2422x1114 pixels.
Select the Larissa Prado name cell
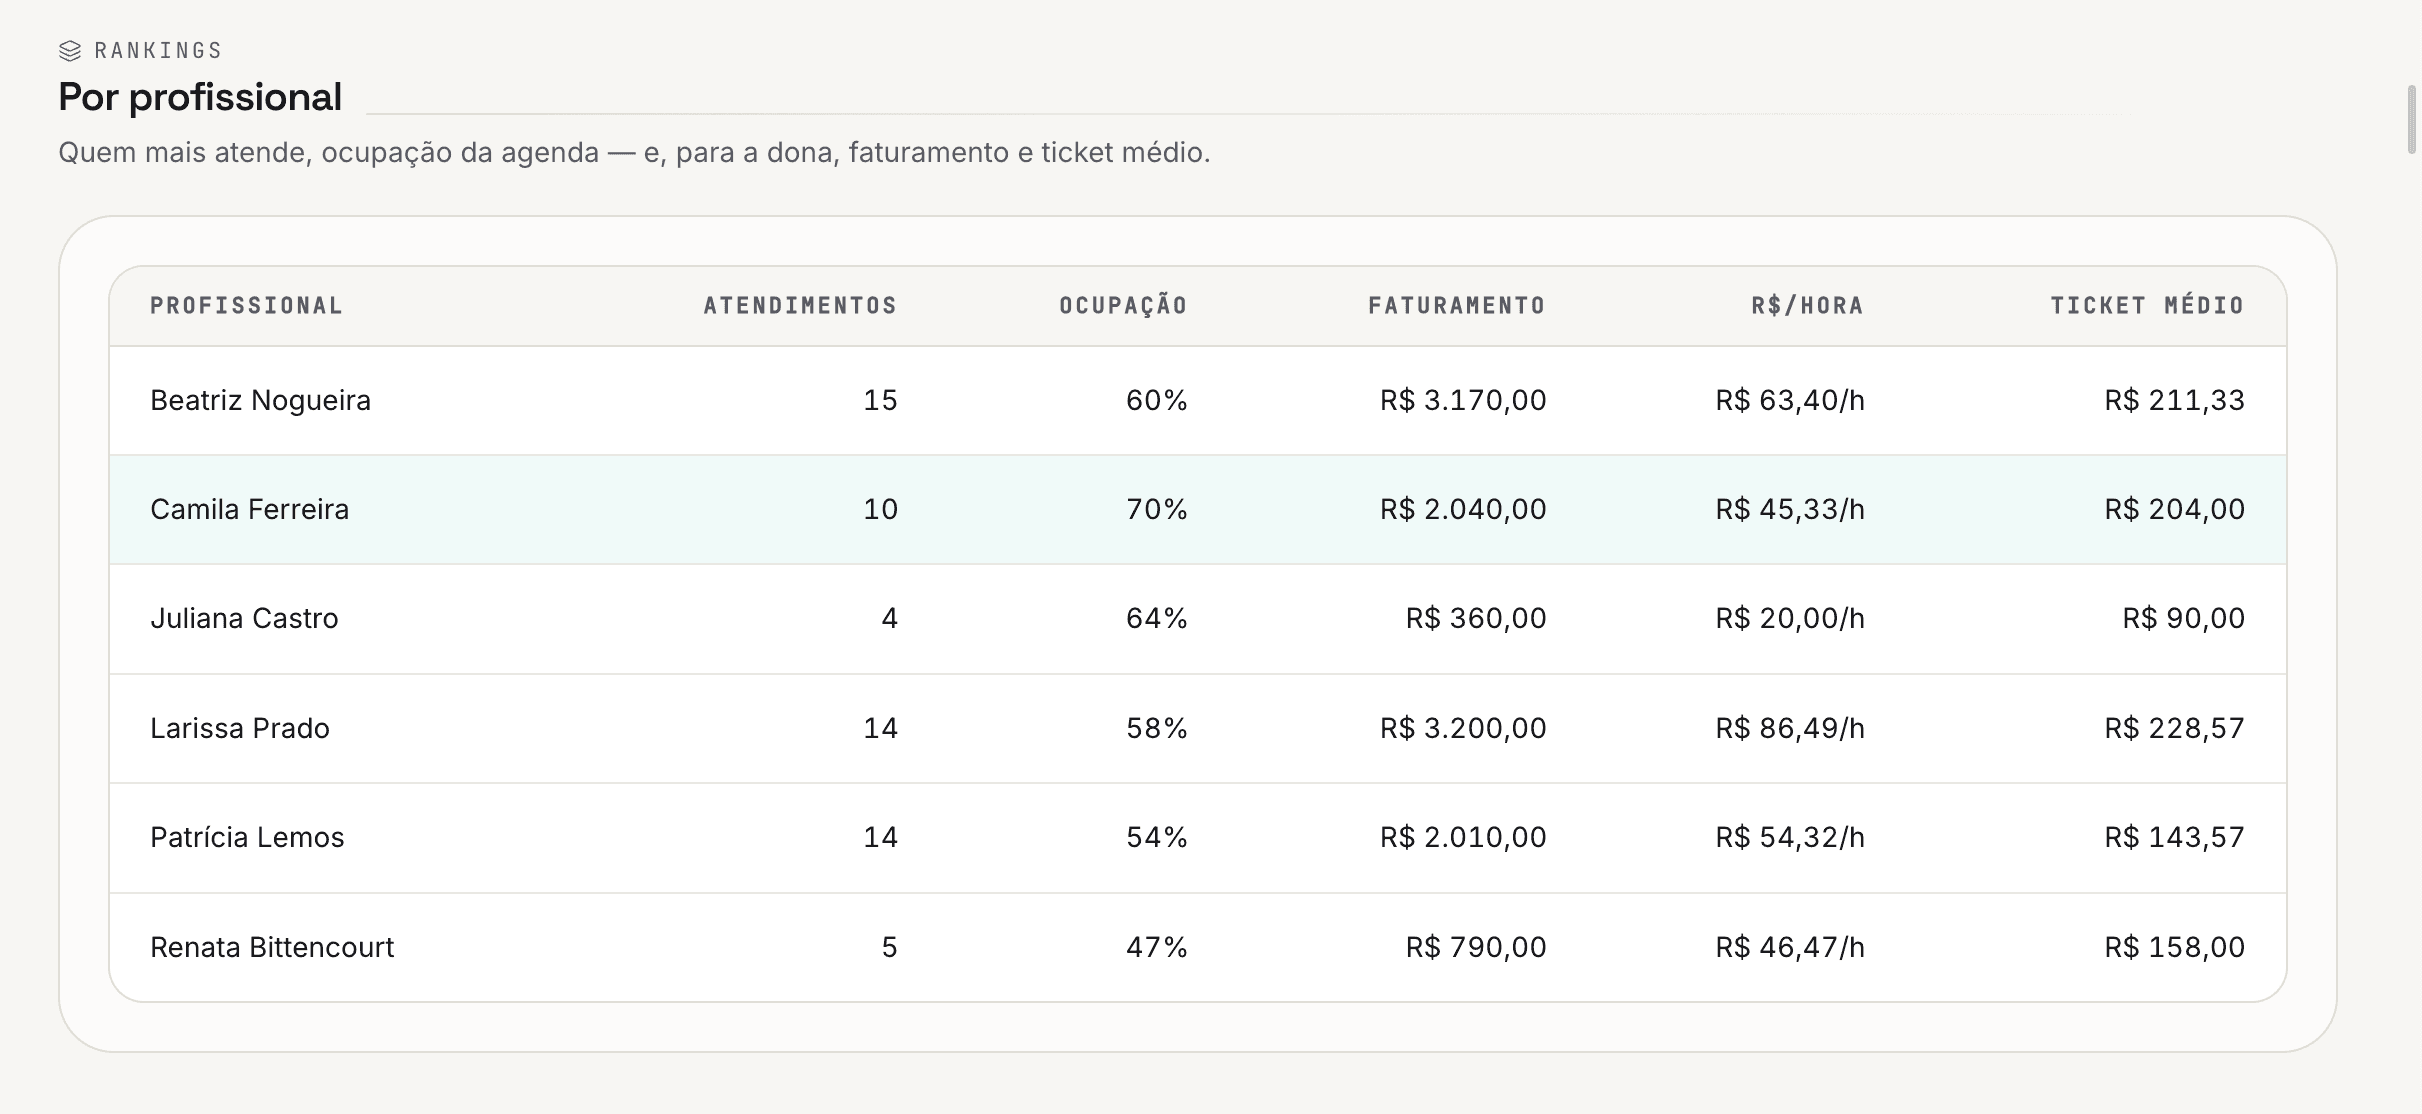240,728
